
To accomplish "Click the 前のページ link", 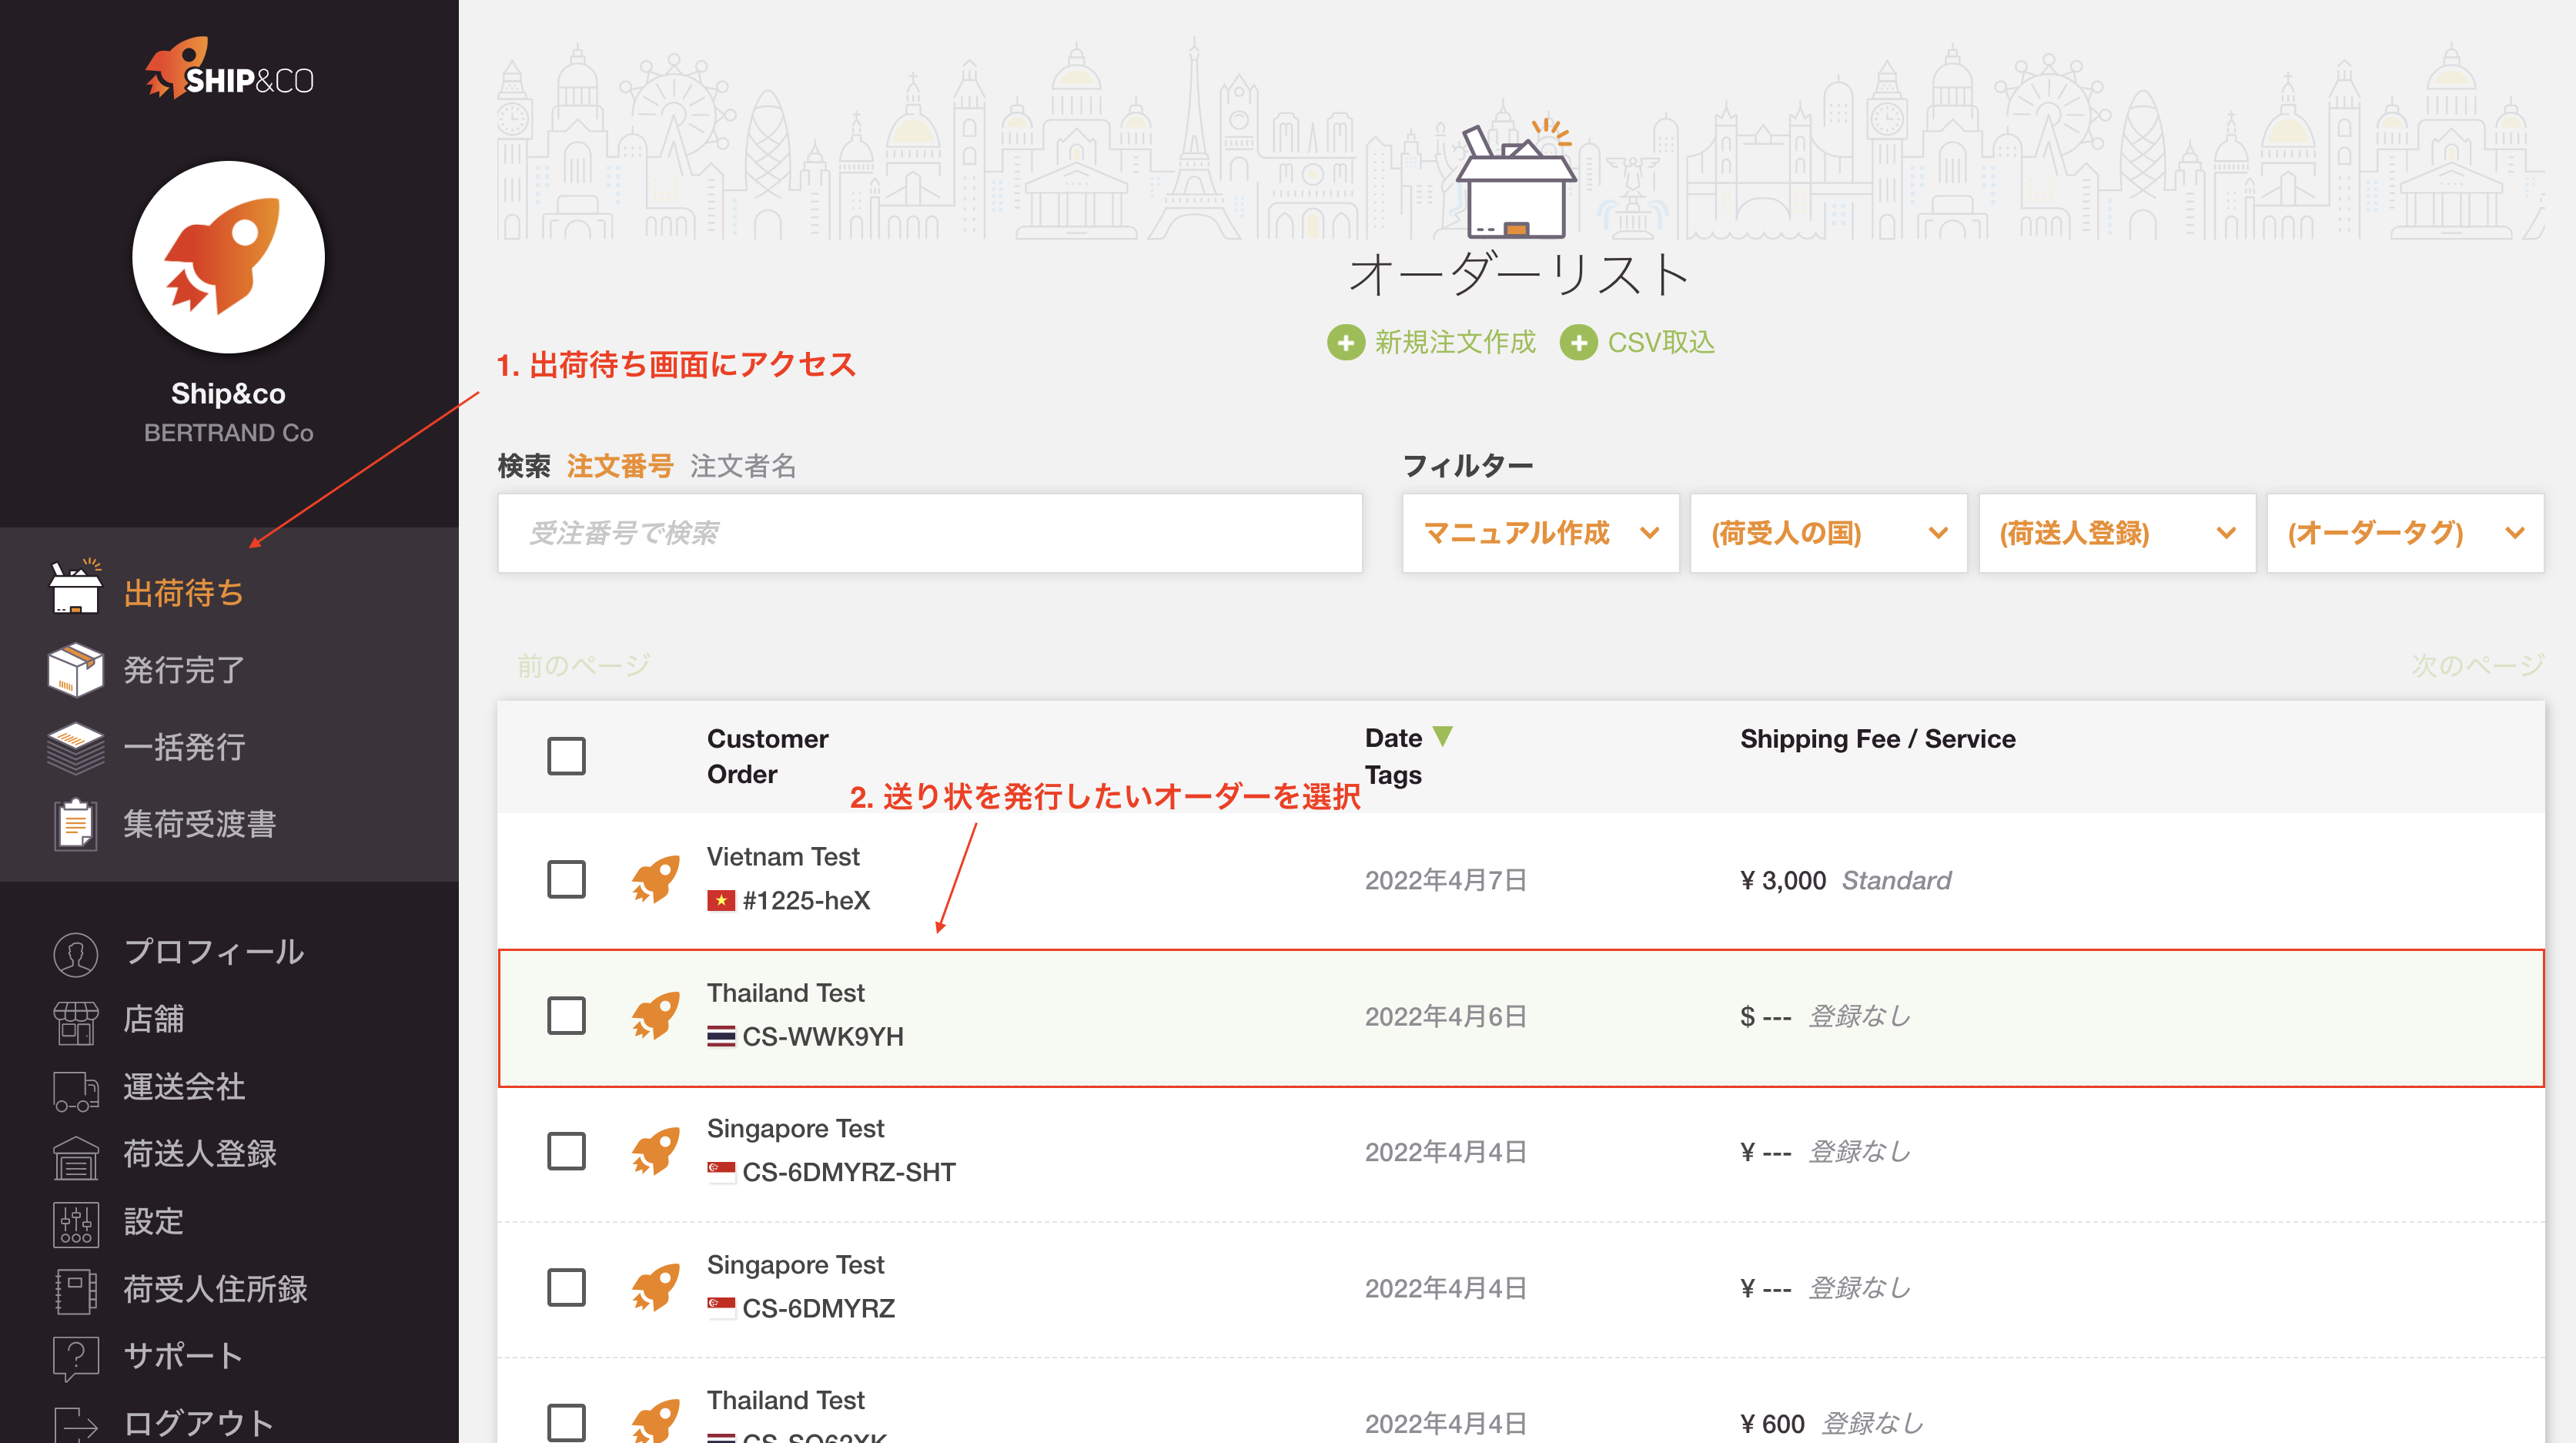I will pos(584,666).
